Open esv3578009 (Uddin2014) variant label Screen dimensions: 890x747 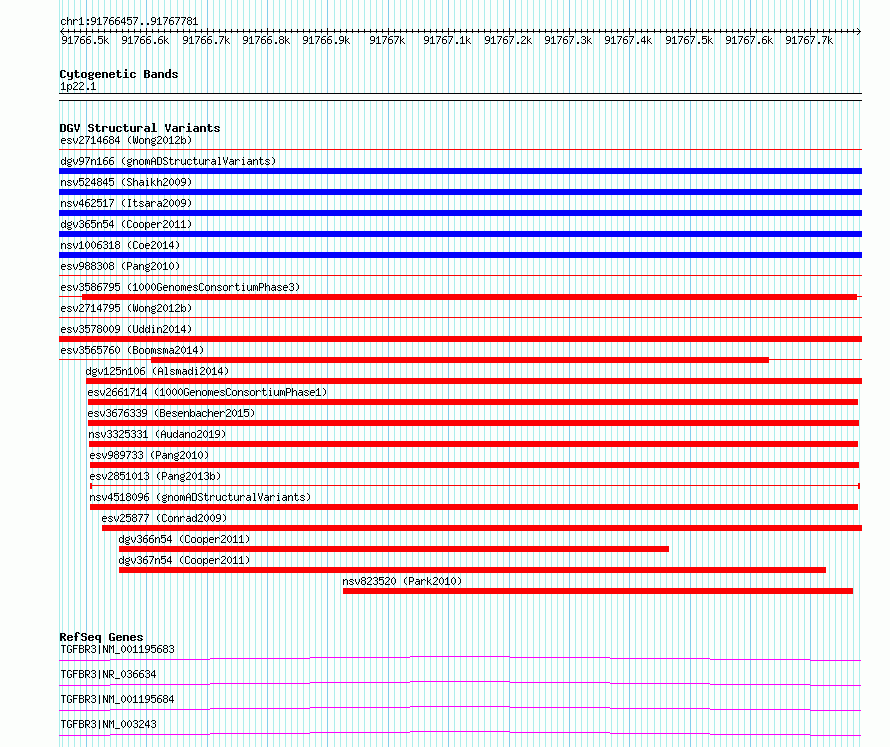pyautogui.click(x=126, y=329)
